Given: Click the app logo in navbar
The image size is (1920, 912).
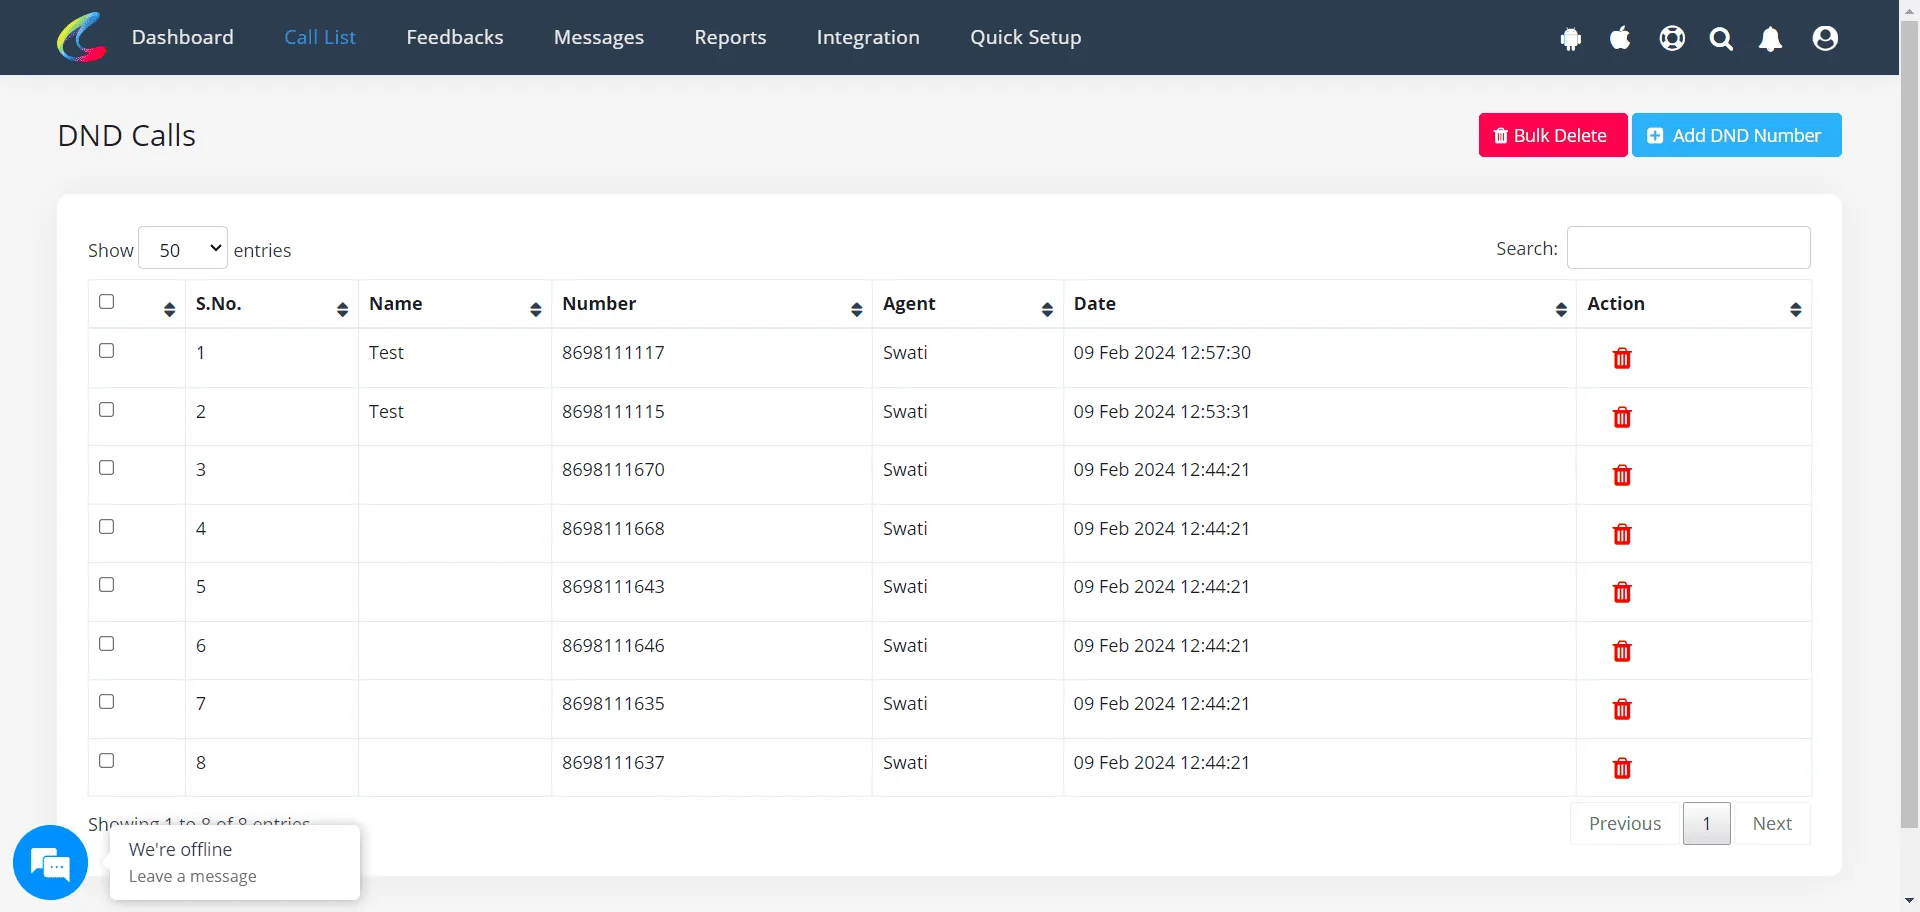Looking at the screenshot, I should click(81, 37).
